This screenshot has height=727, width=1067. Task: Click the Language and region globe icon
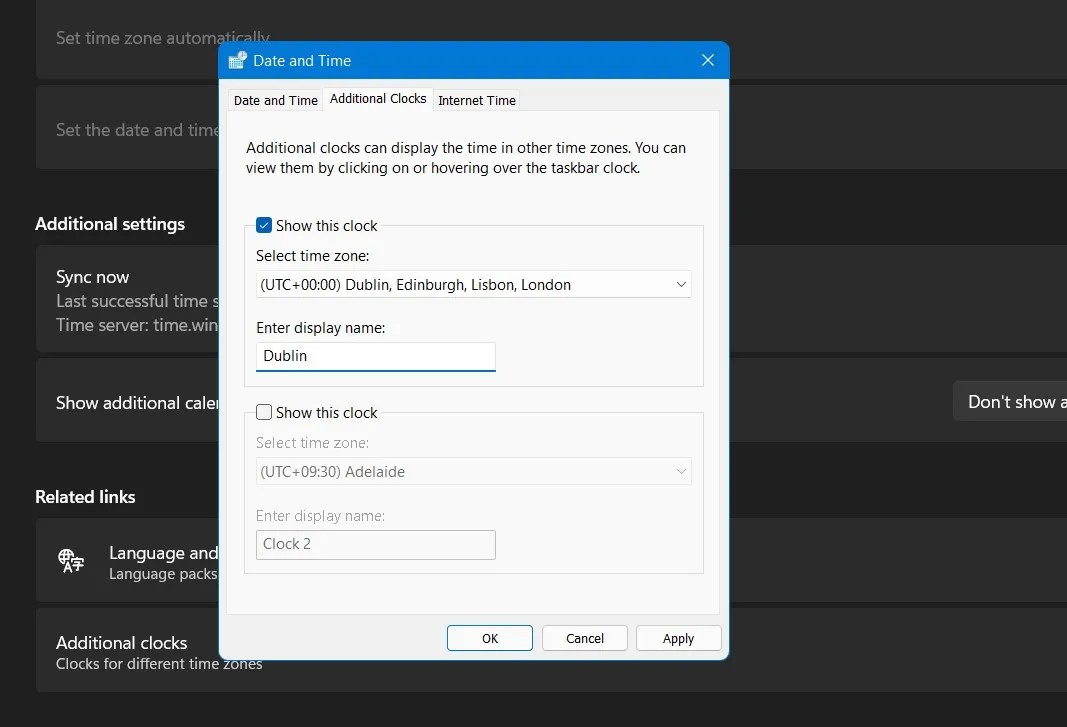tap(71, 561)
